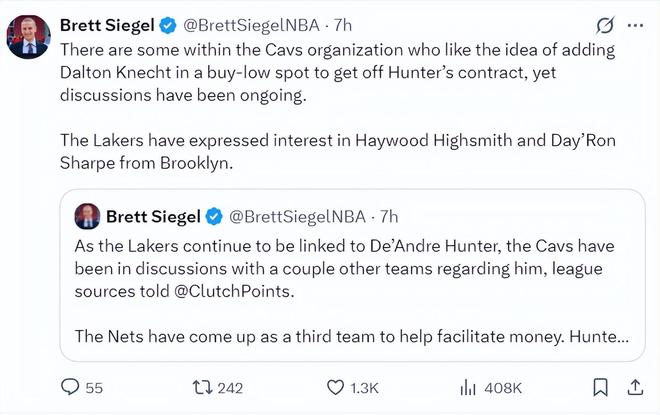The width and height of the screenshot is (660, 415).
Task: Click the 7h timestamp on main tweet
Action: click(x=342, y=24)
